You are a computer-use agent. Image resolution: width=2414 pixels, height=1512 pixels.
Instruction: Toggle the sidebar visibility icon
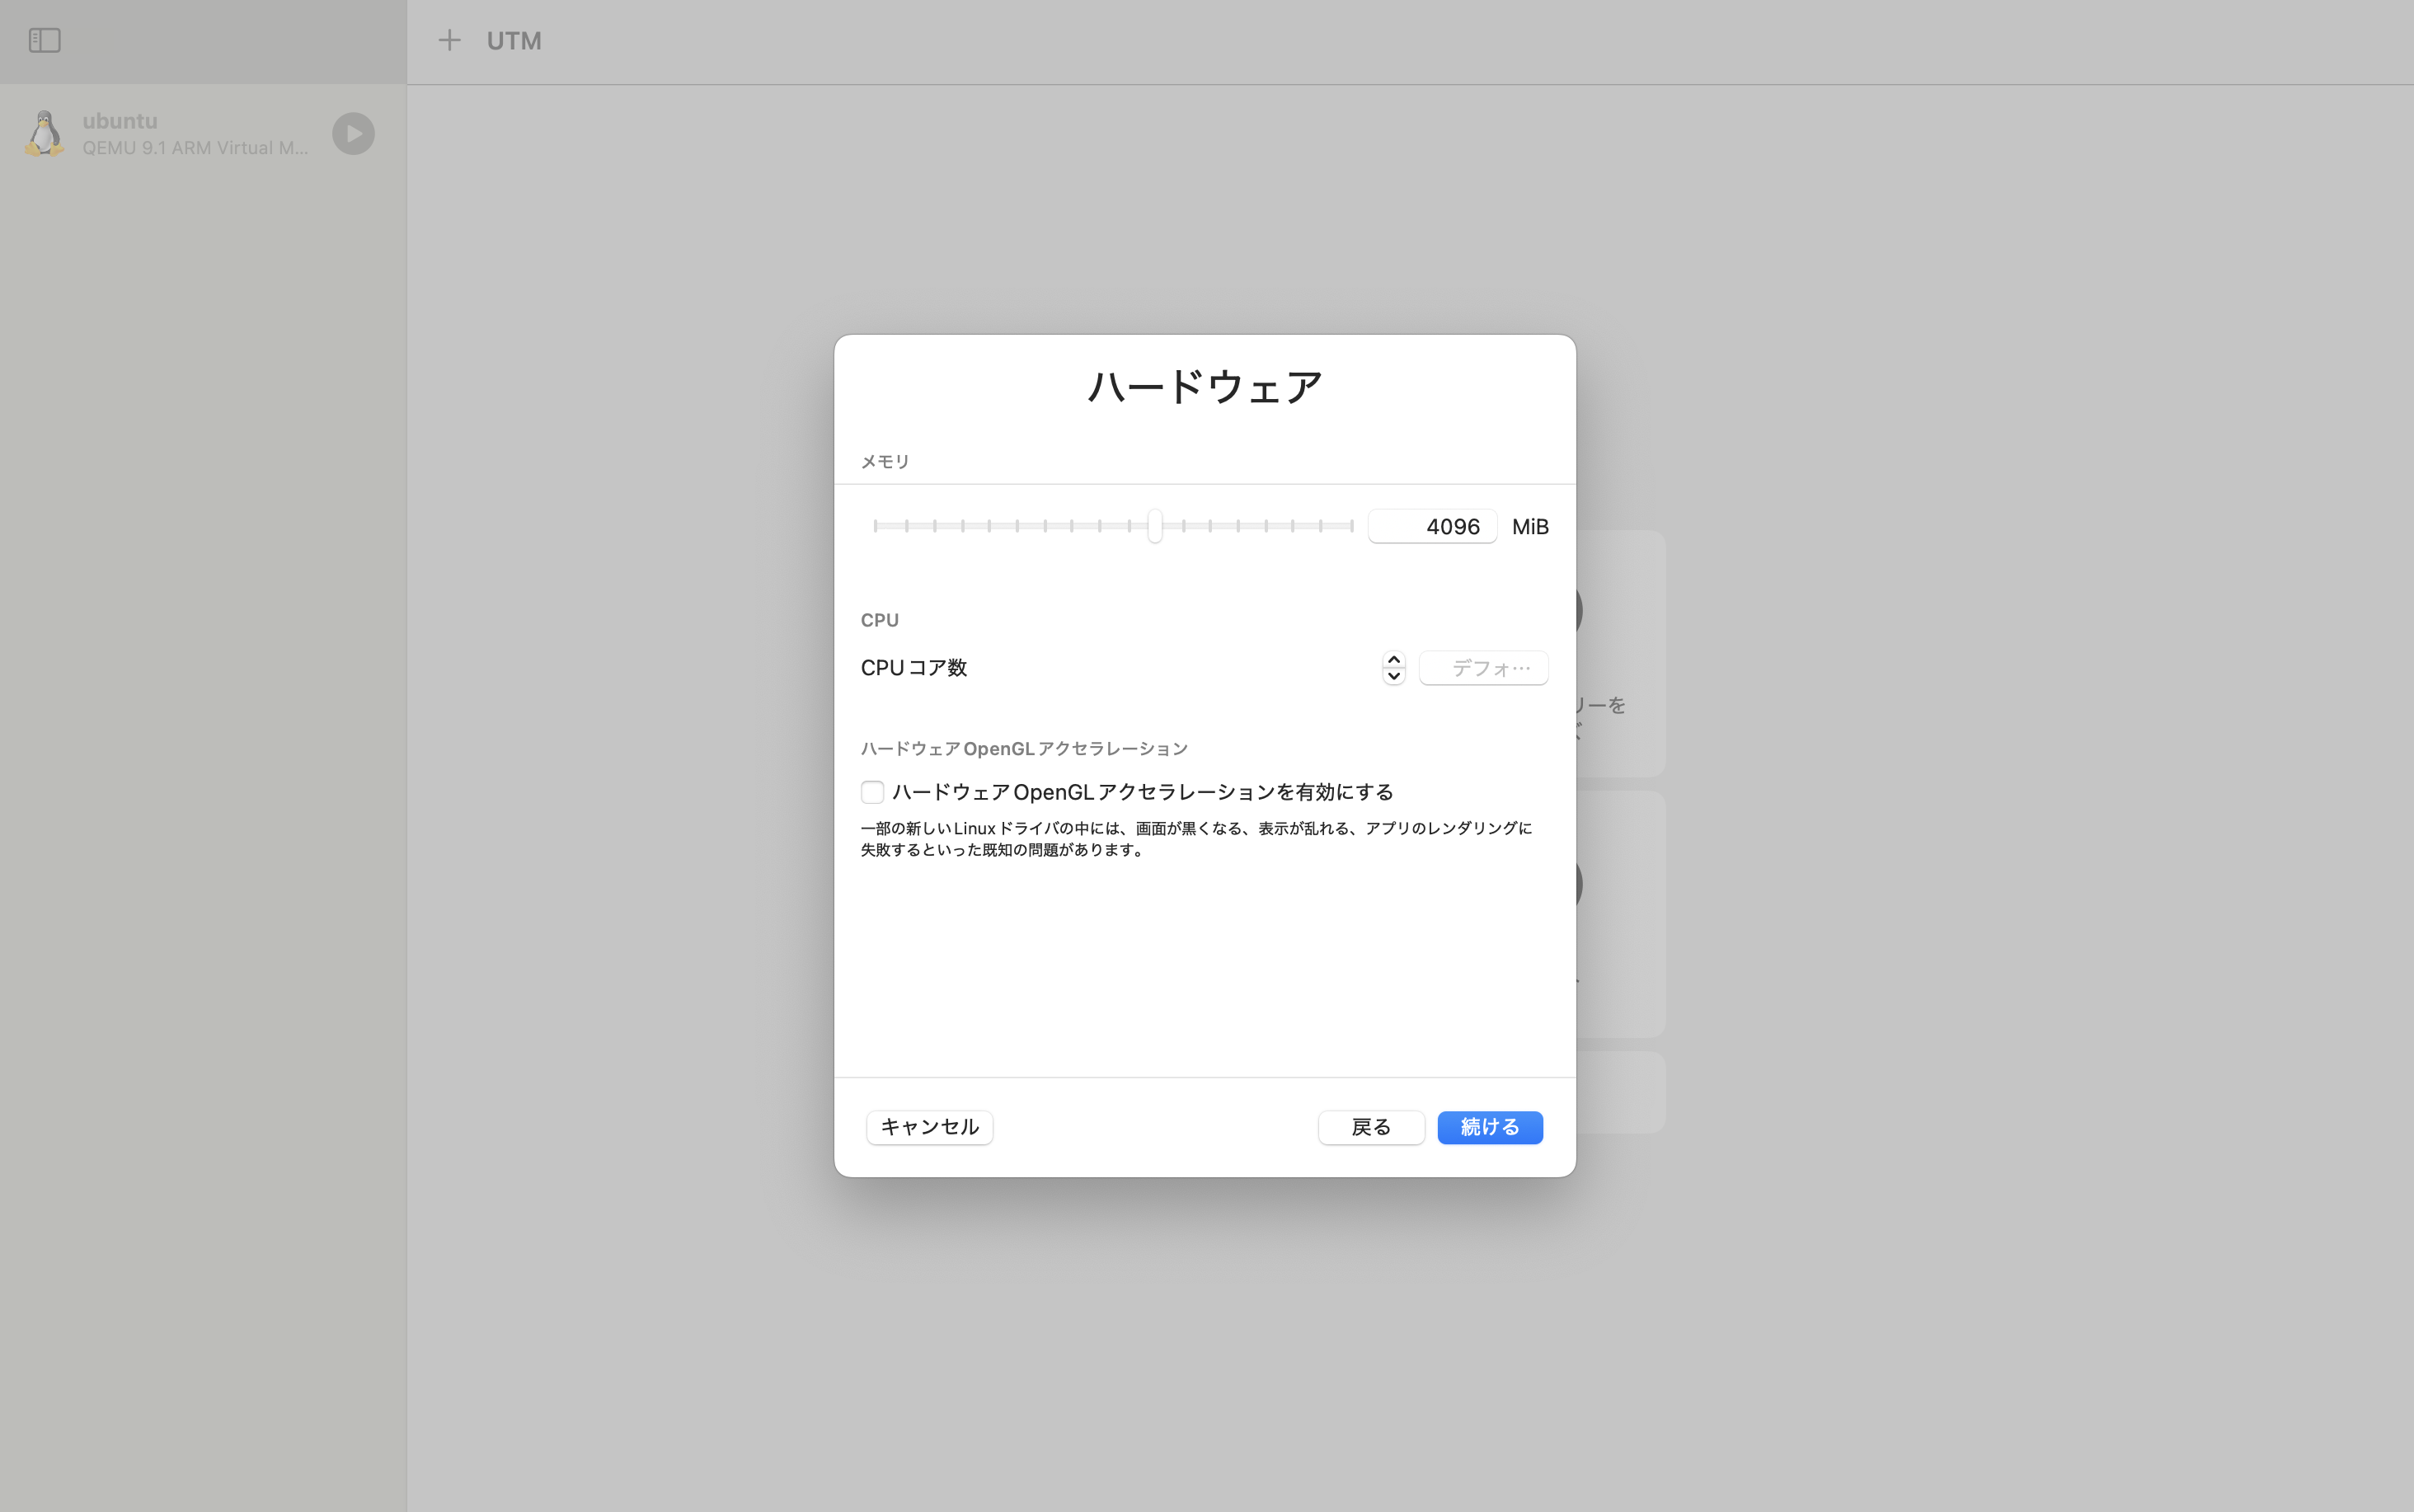45,40
